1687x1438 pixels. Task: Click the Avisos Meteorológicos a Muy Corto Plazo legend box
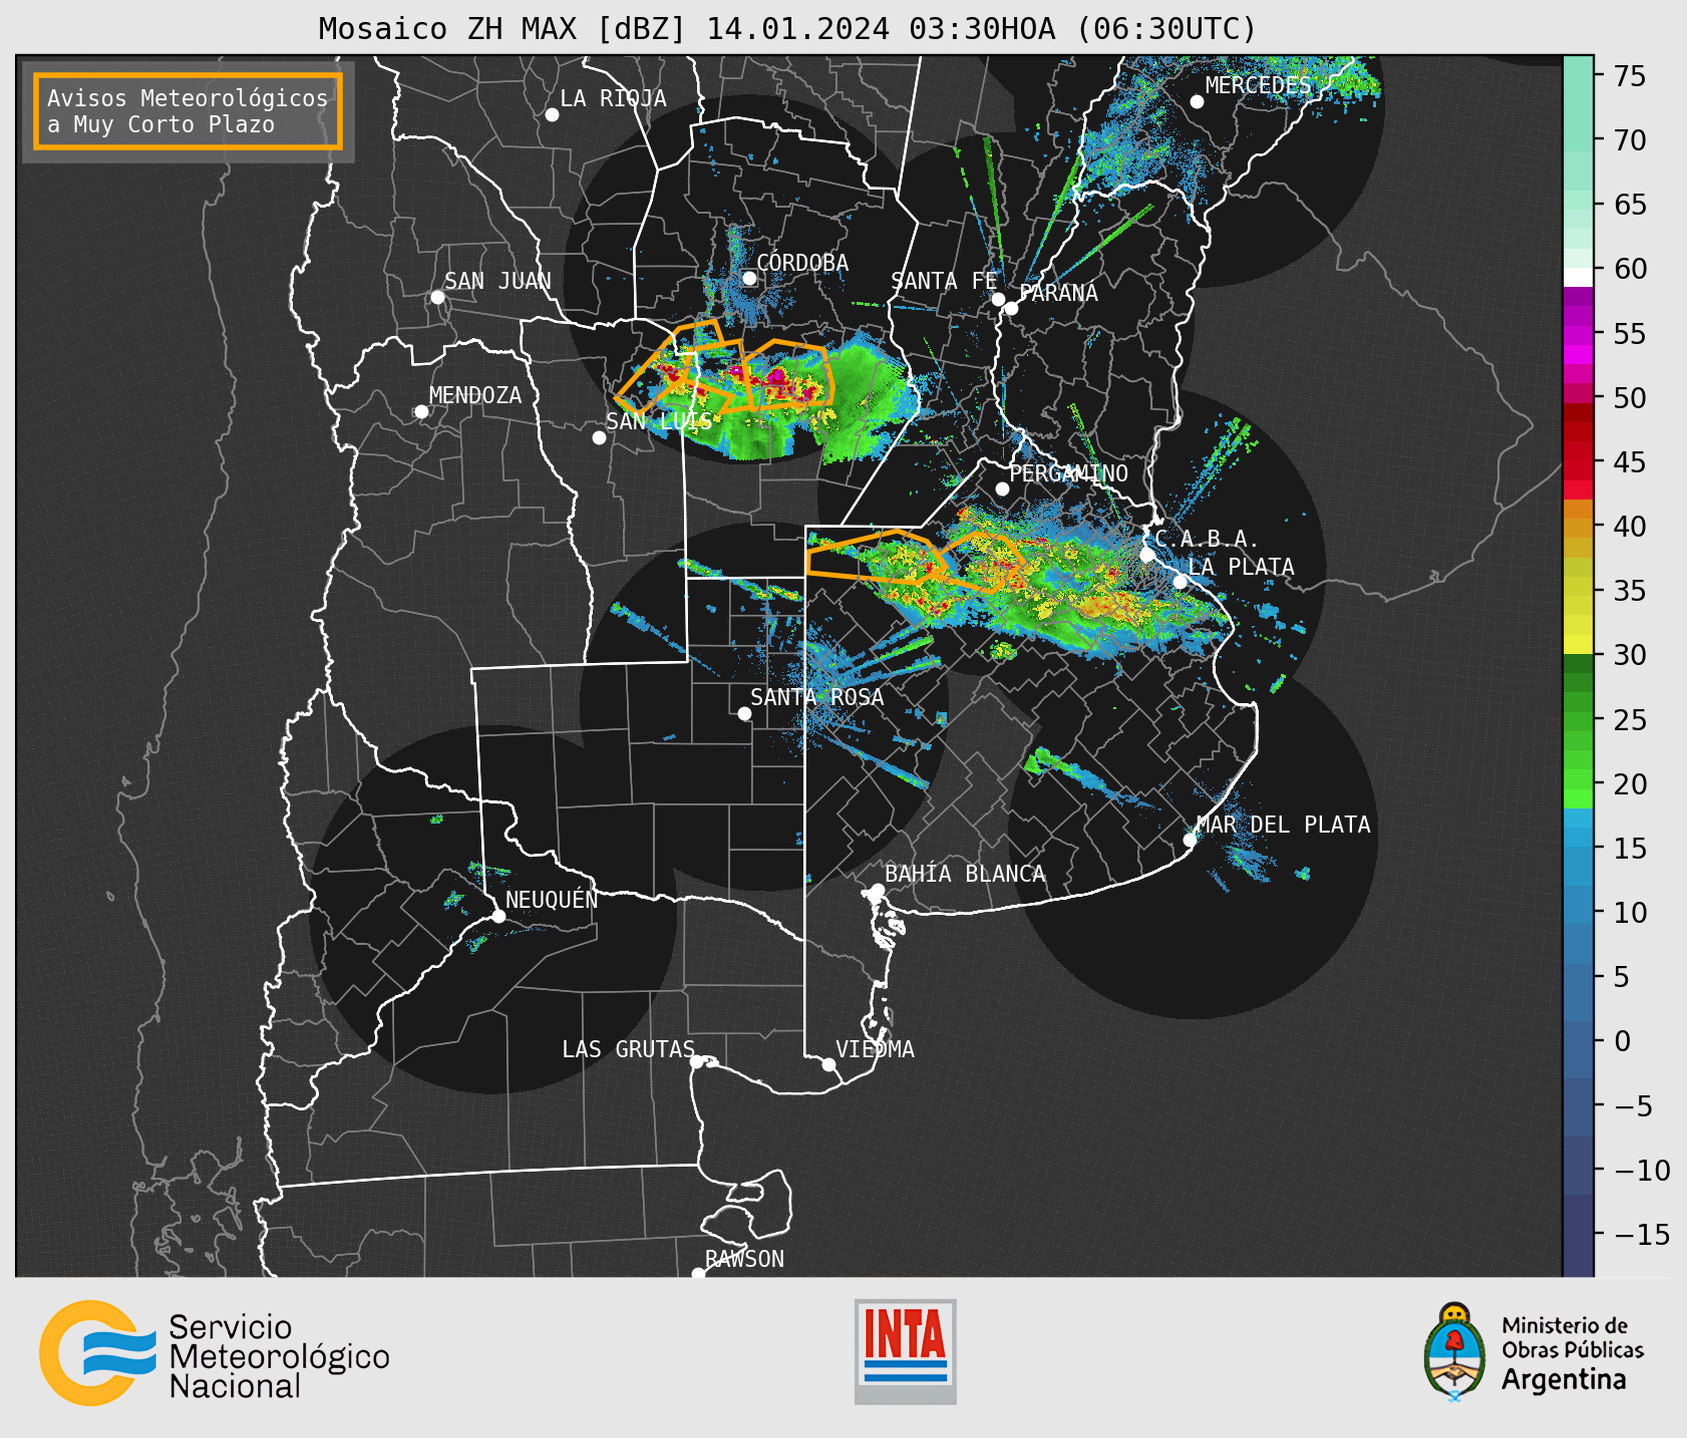(188, 111)
